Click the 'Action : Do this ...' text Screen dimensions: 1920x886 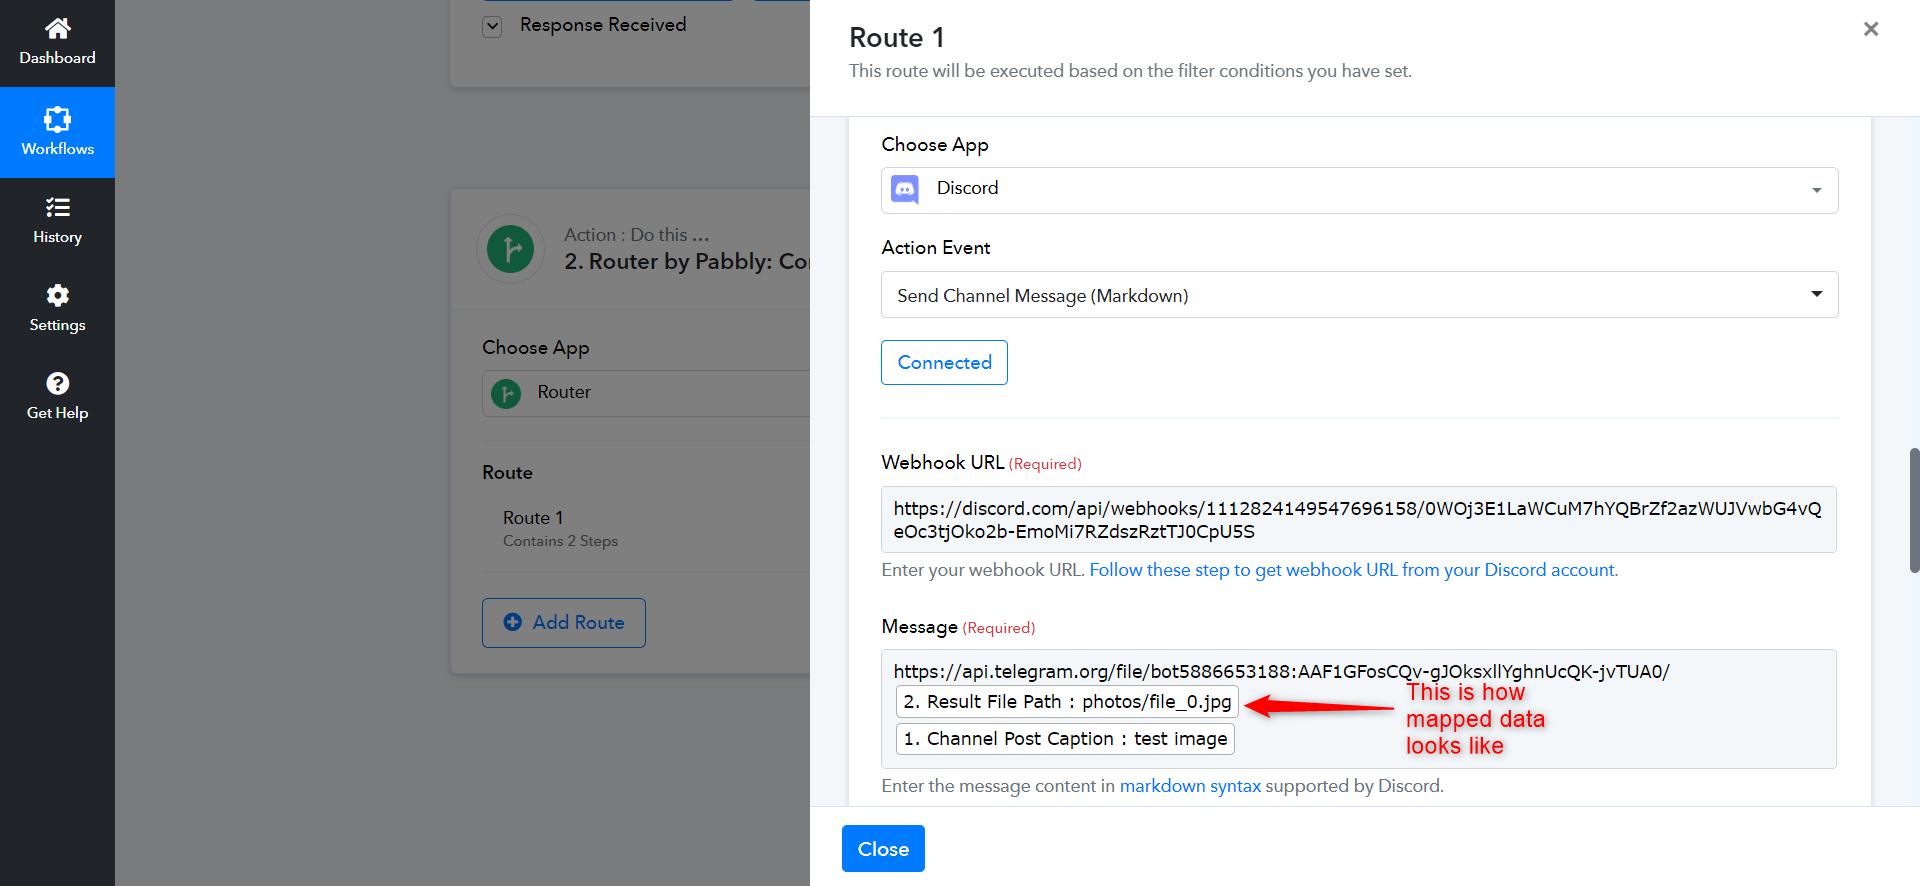(x=637, y=235)
